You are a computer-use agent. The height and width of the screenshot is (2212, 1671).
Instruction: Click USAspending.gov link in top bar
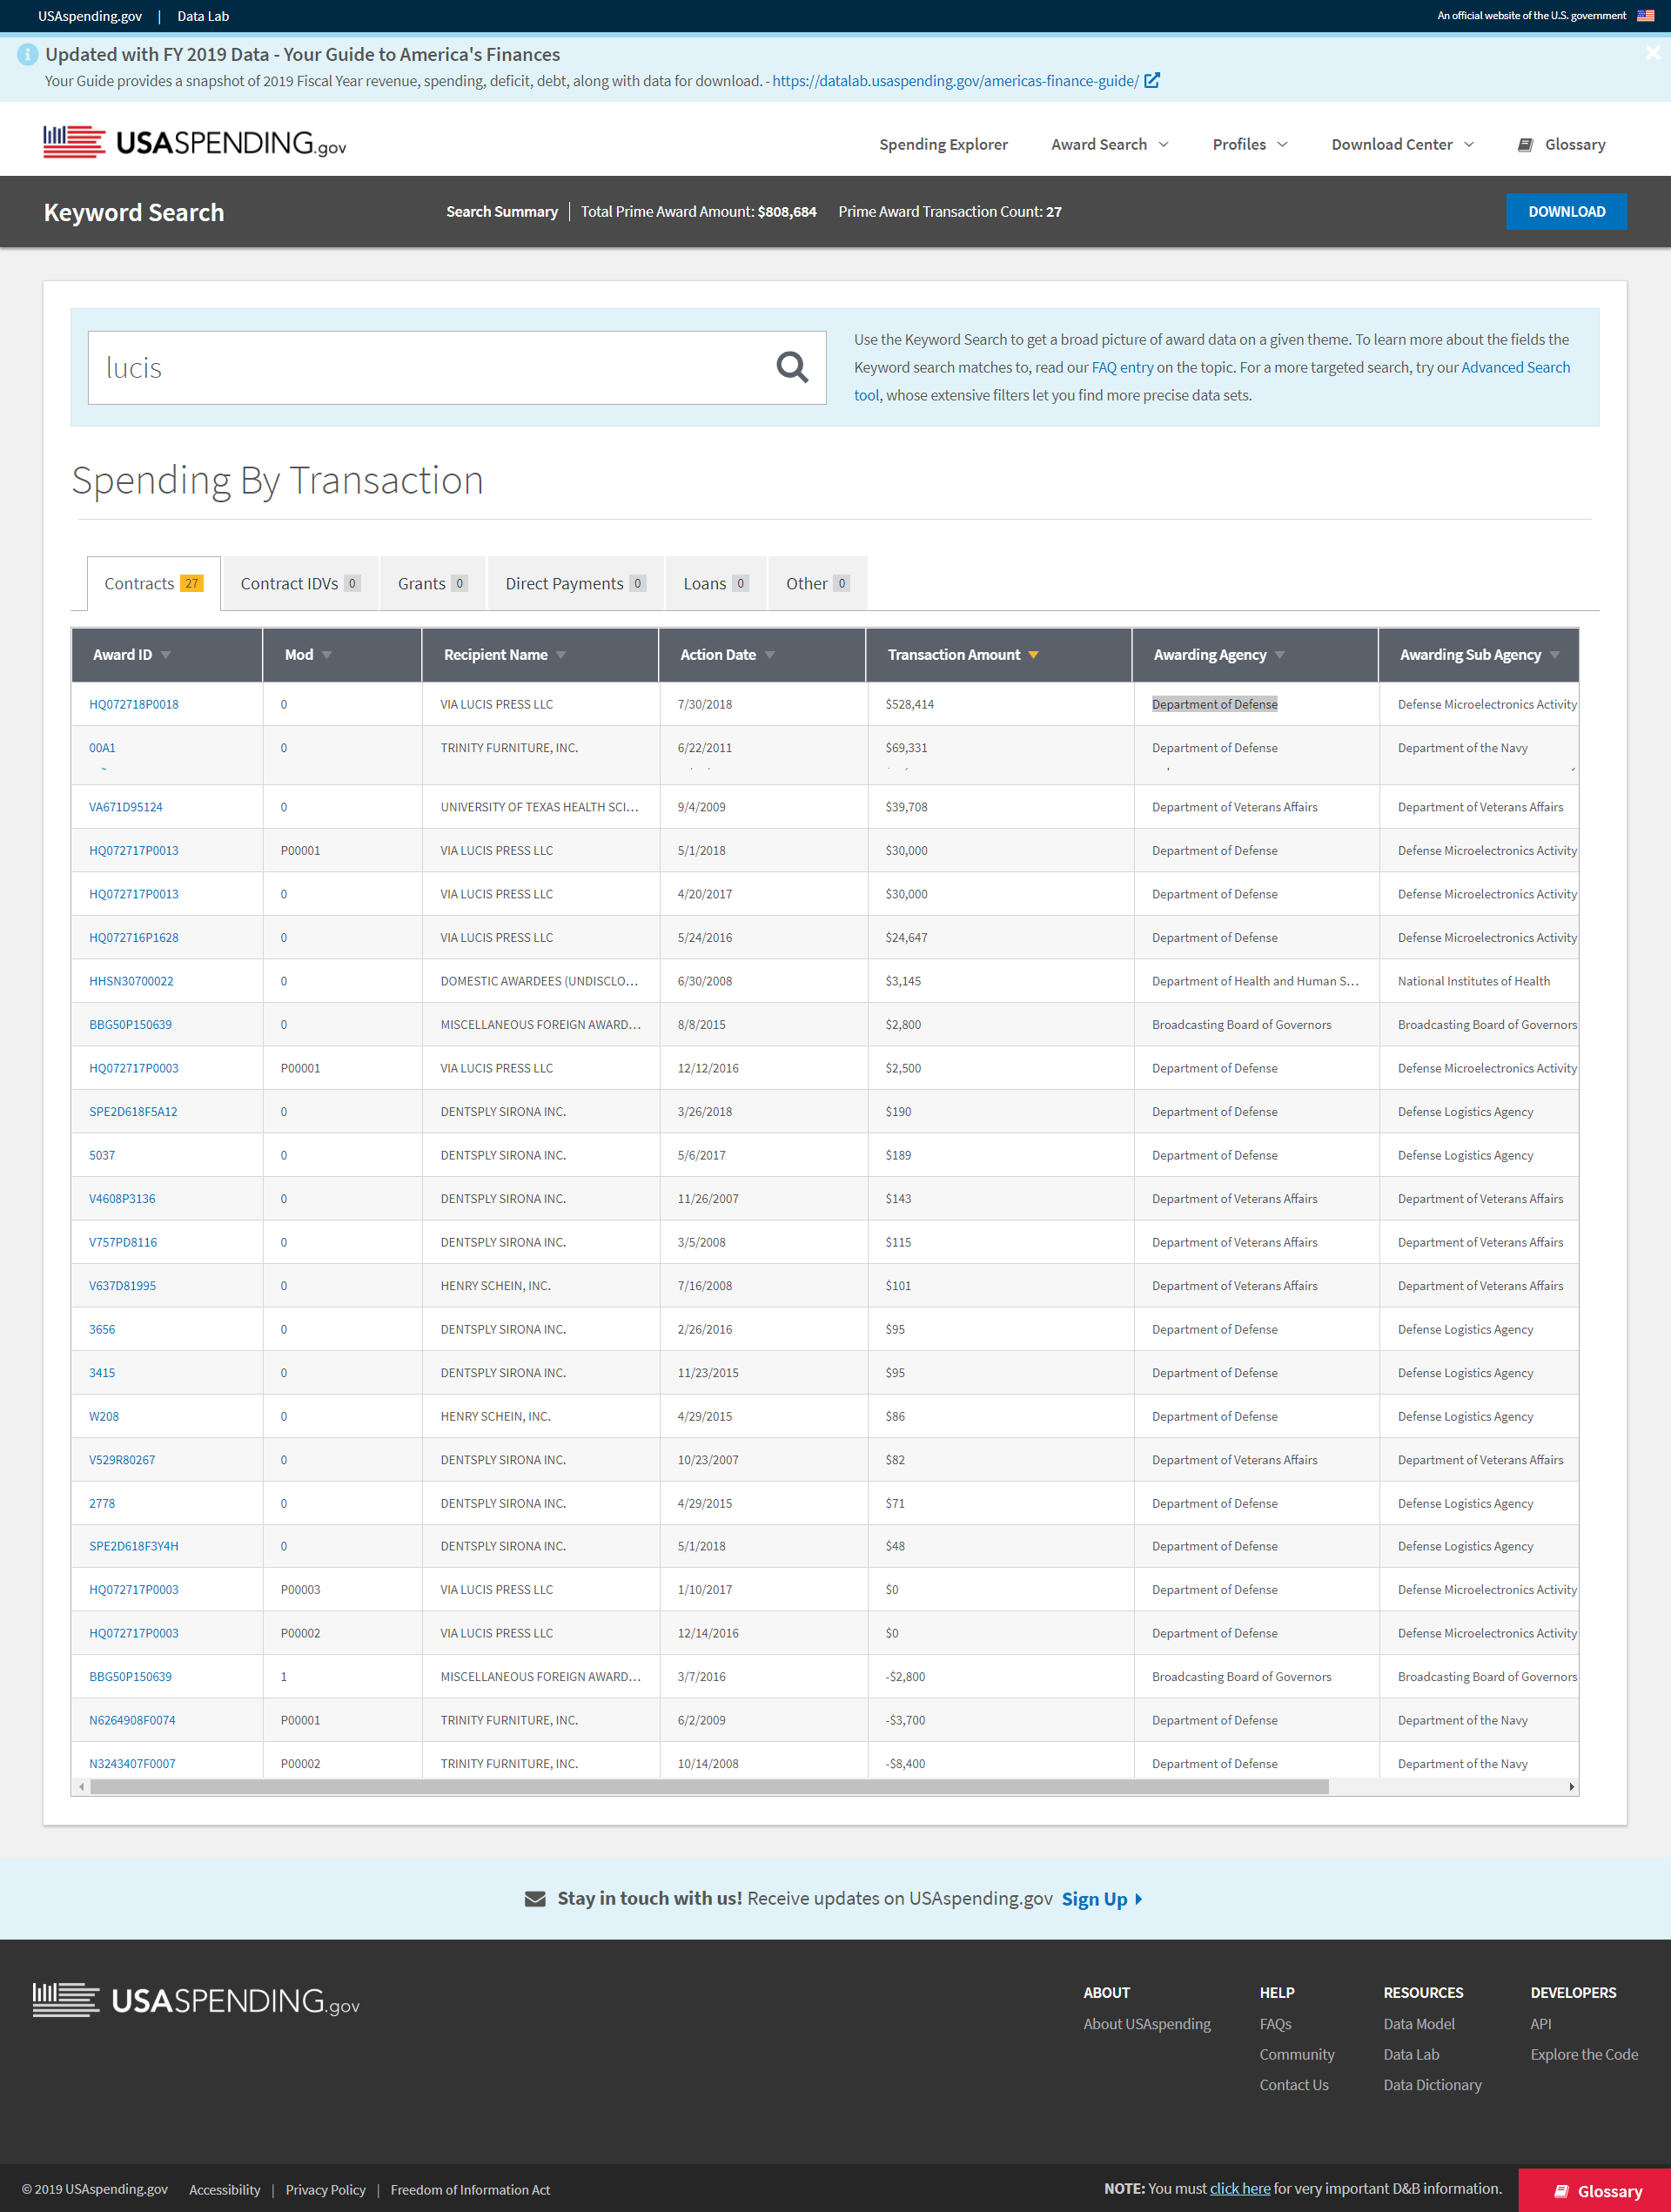pos(90,16)
